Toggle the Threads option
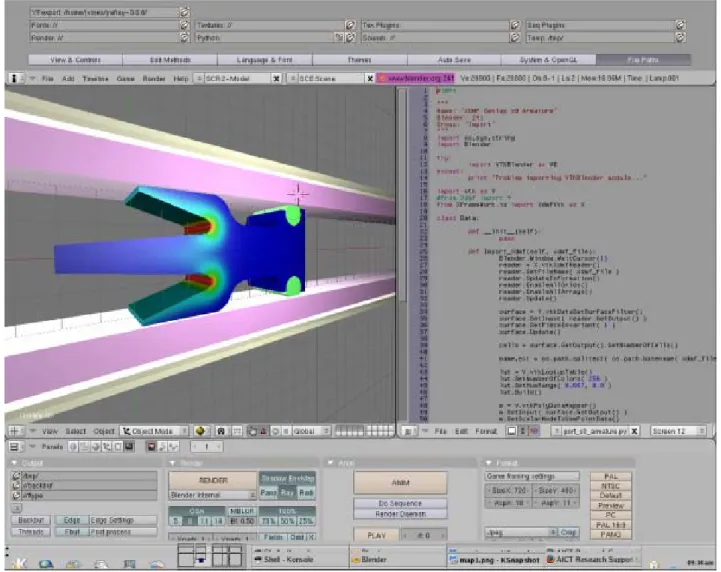The image size is (721, 572). coord(31,532)
